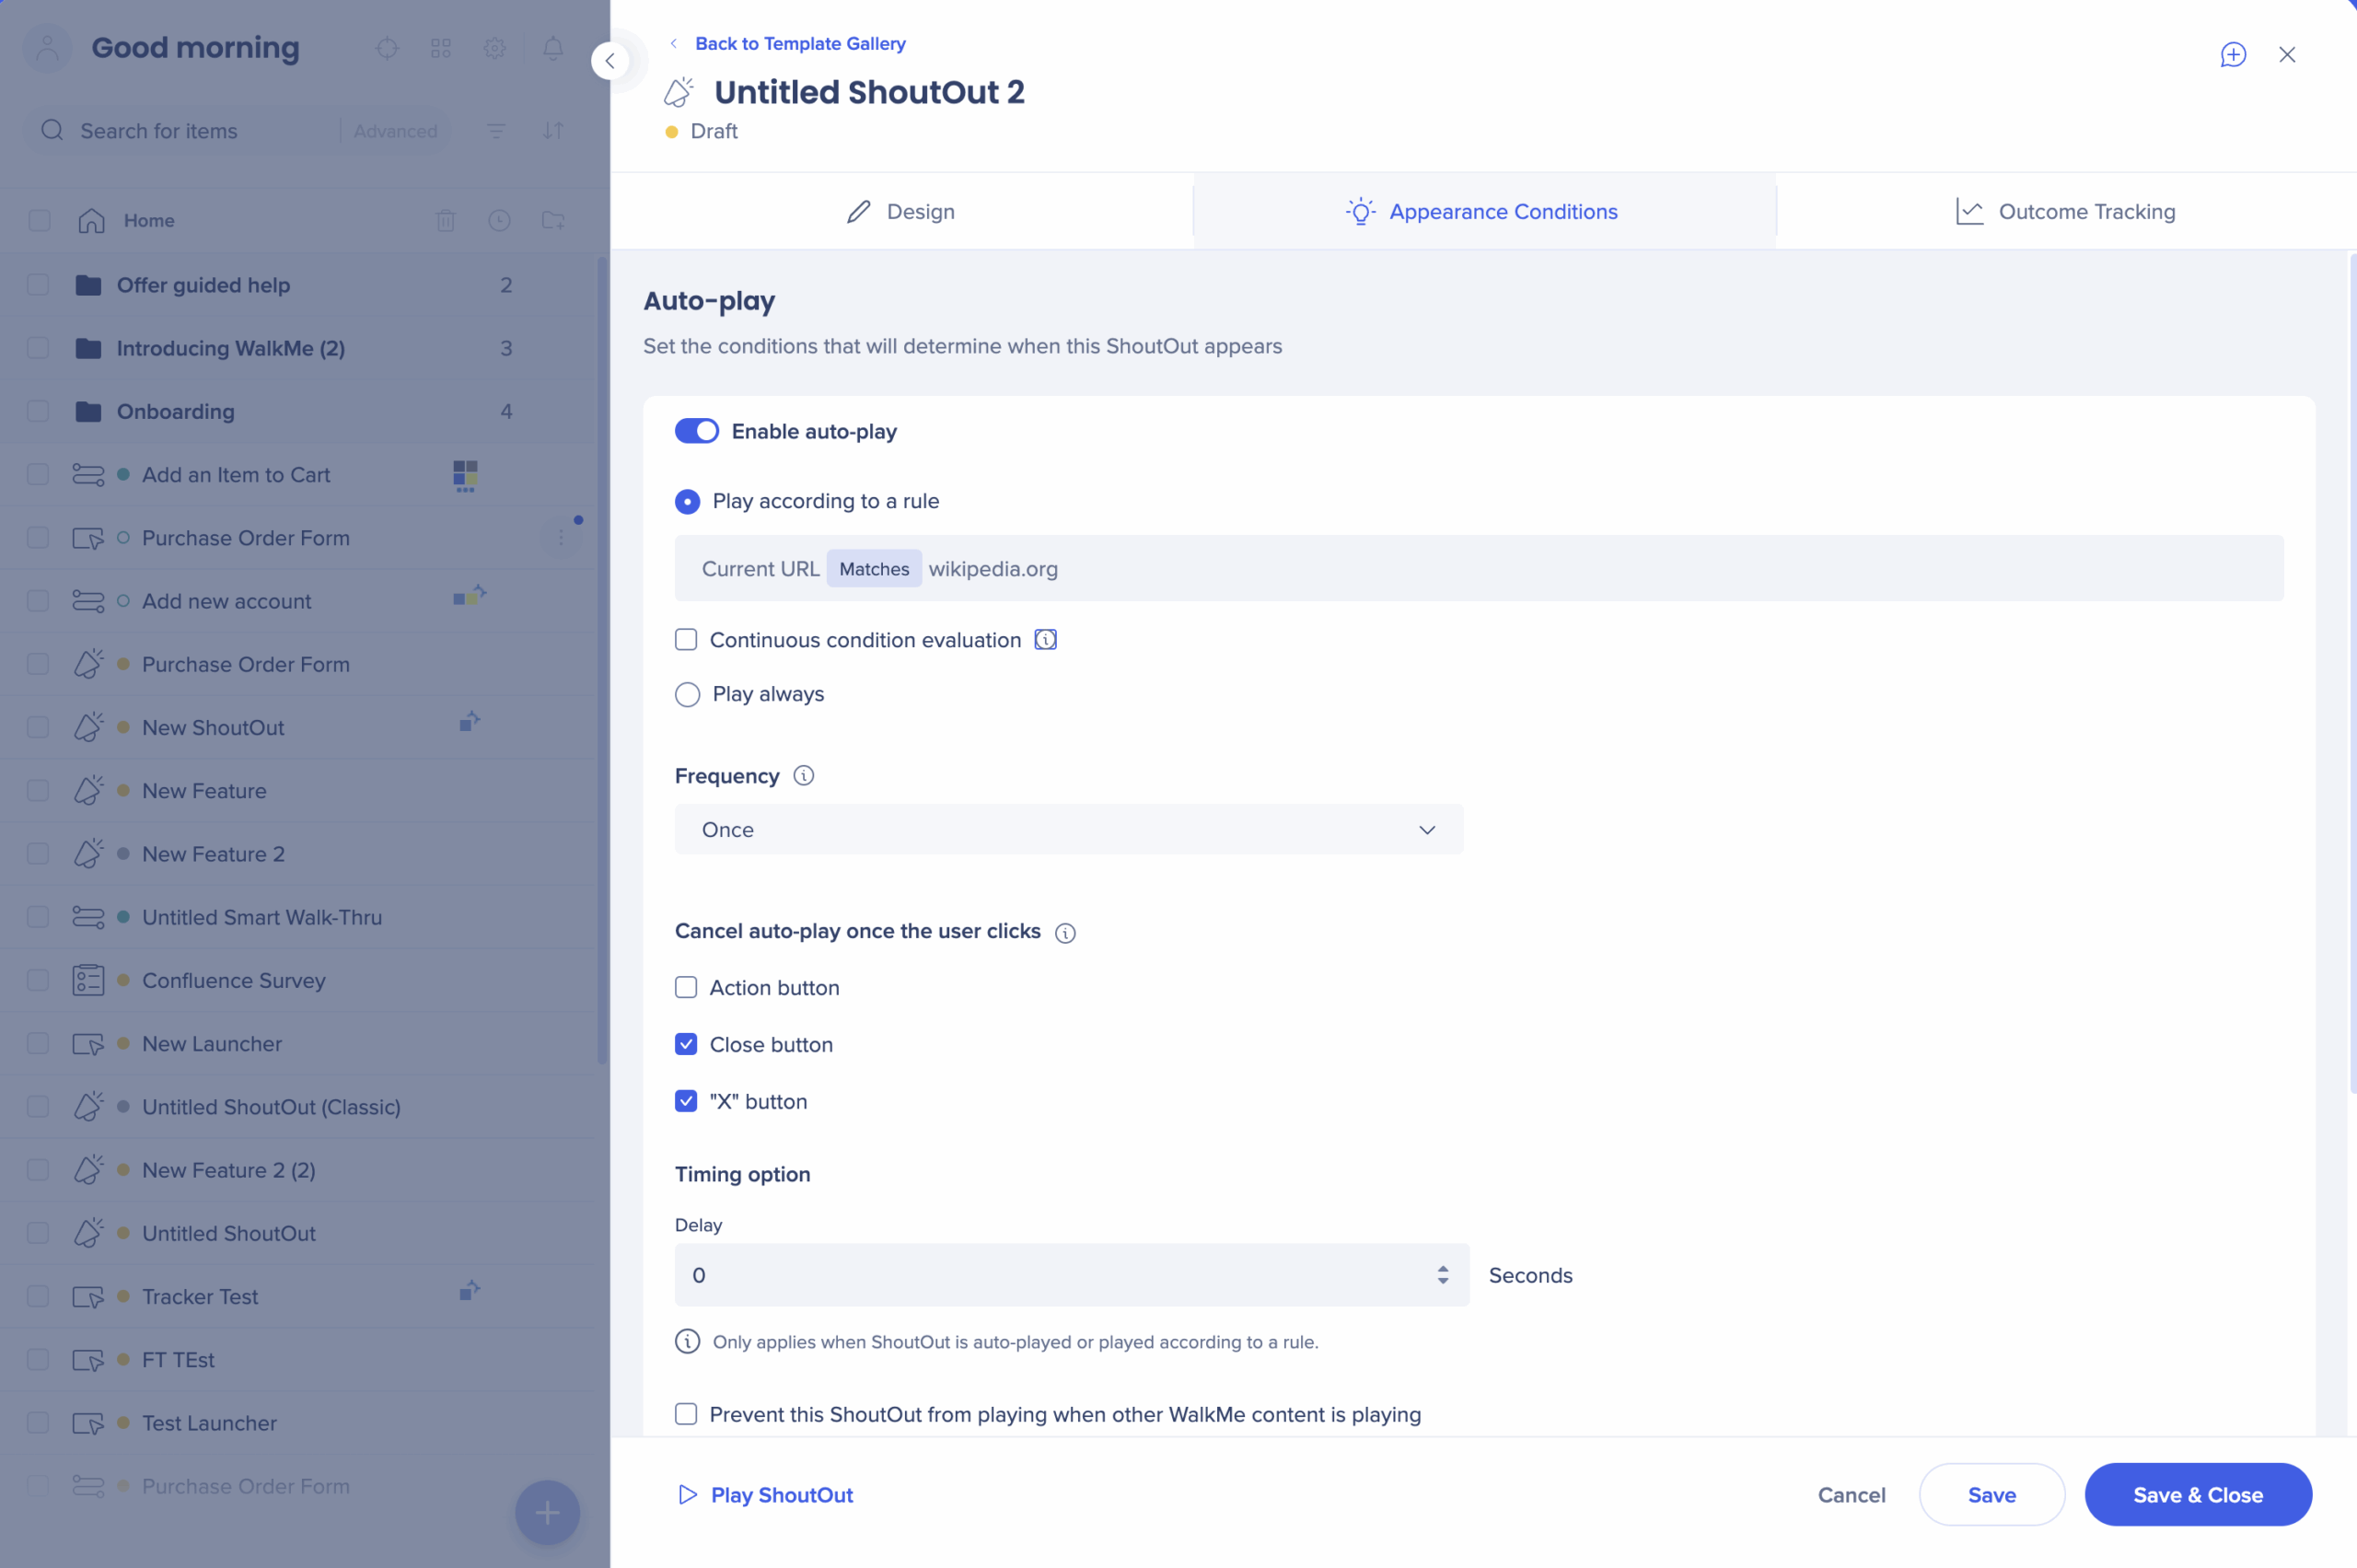2357x1568 pixels.
Task: Click the Frequency info icon
Action: coord(803,776)
